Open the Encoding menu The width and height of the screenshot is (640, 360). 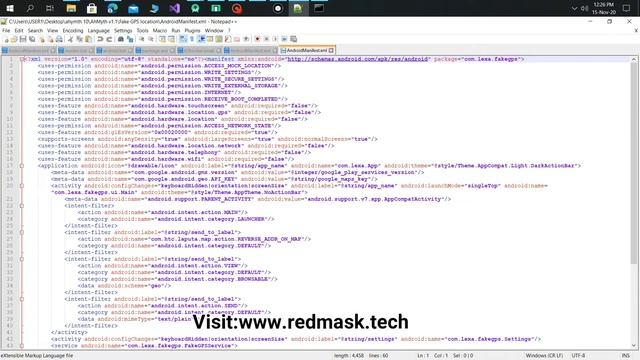[73, 31]
